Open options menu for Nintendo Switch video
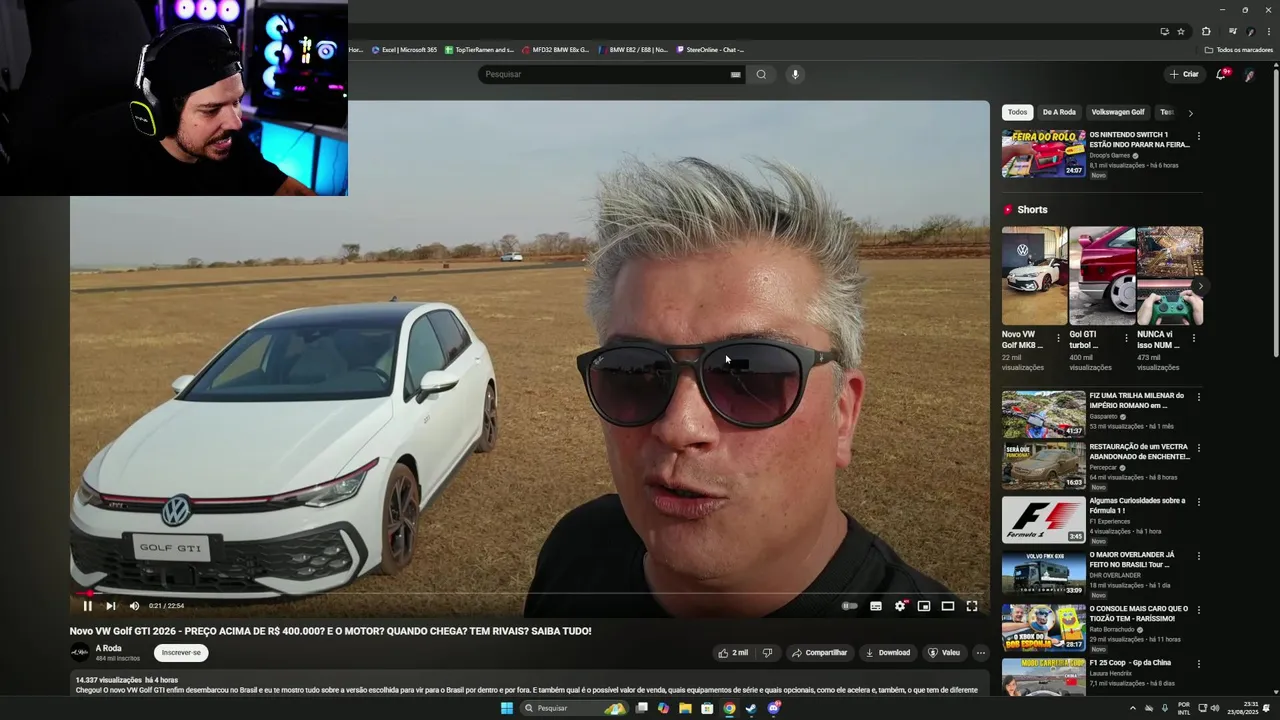This screenshot has width=1280, height=720. (1199, 136)
